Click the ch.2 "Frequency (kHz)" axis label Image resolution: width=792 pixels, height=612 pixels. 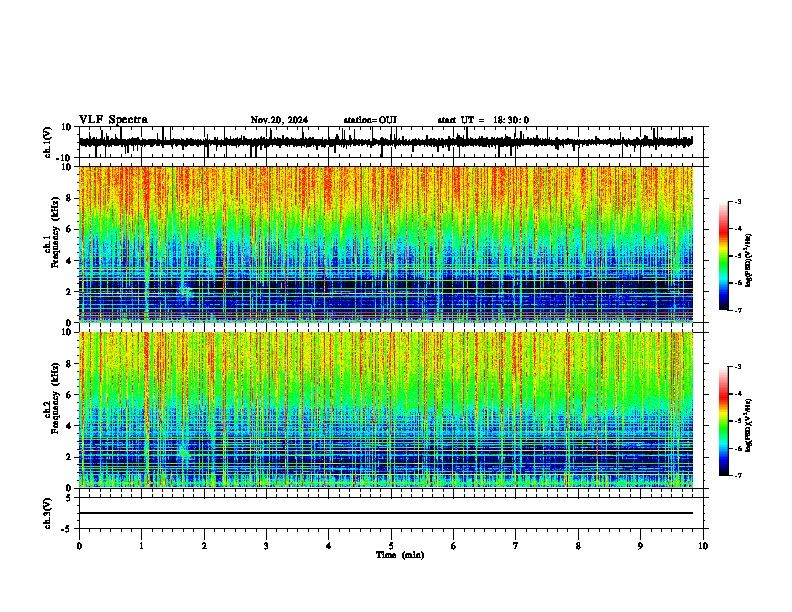point(55,398)
